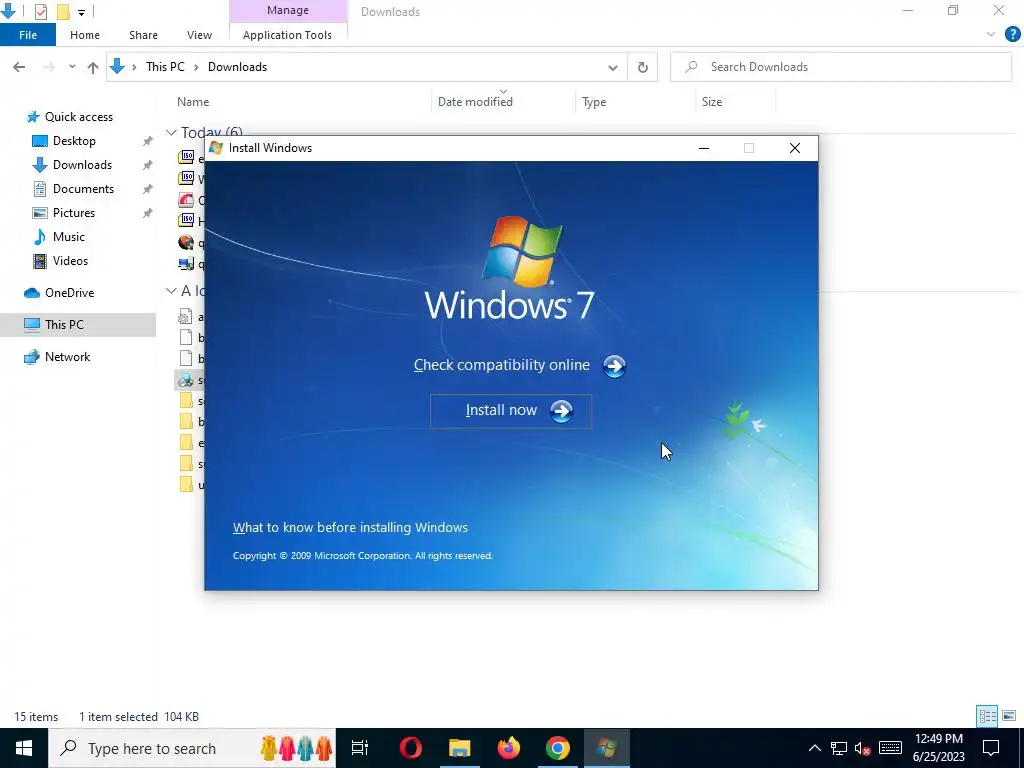The height and width of the screenshot is (768, 1024).
Task: Open the recent locations dropdown
Action: pyautogui.click(x=72, y=67)
